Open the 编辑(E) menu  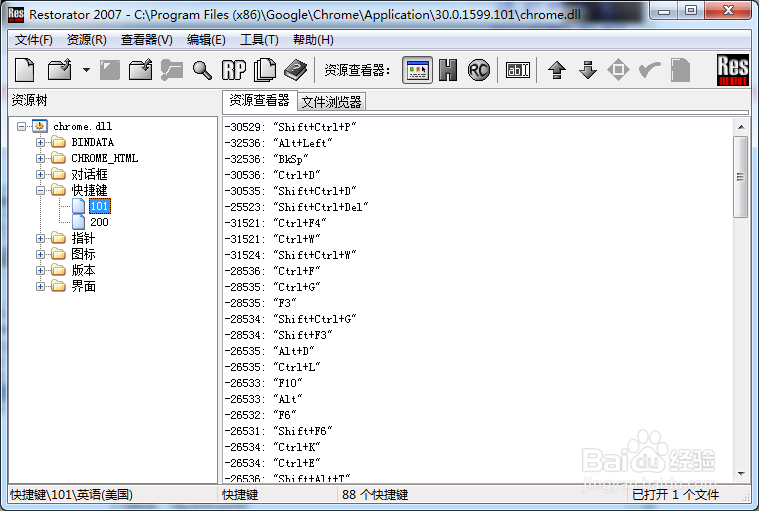click(x=206, y=40)
